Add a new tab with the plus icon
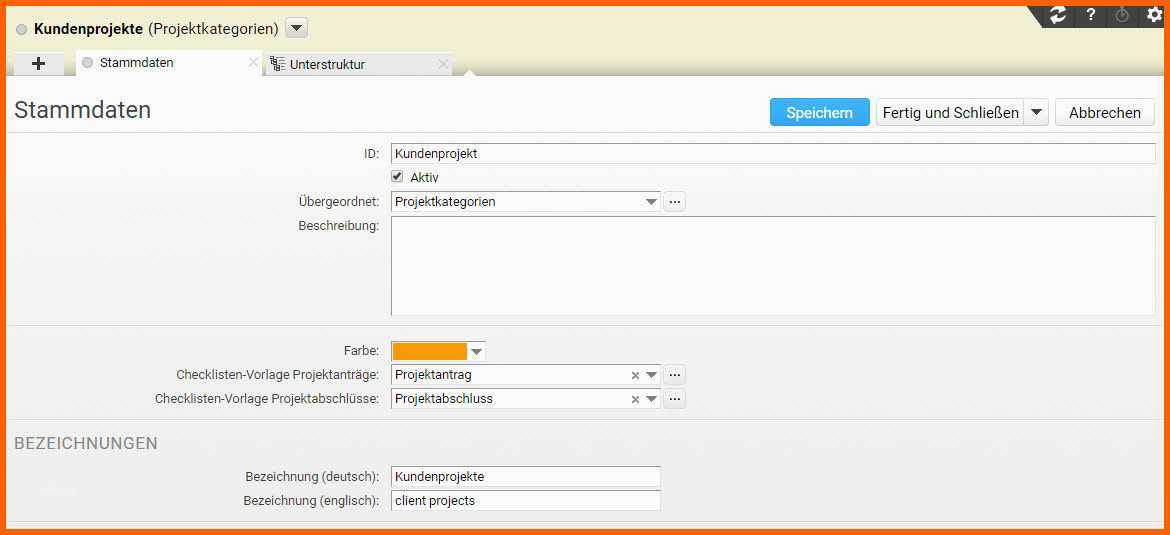Viewport: 1170px width, 535px height. point(39,63)
